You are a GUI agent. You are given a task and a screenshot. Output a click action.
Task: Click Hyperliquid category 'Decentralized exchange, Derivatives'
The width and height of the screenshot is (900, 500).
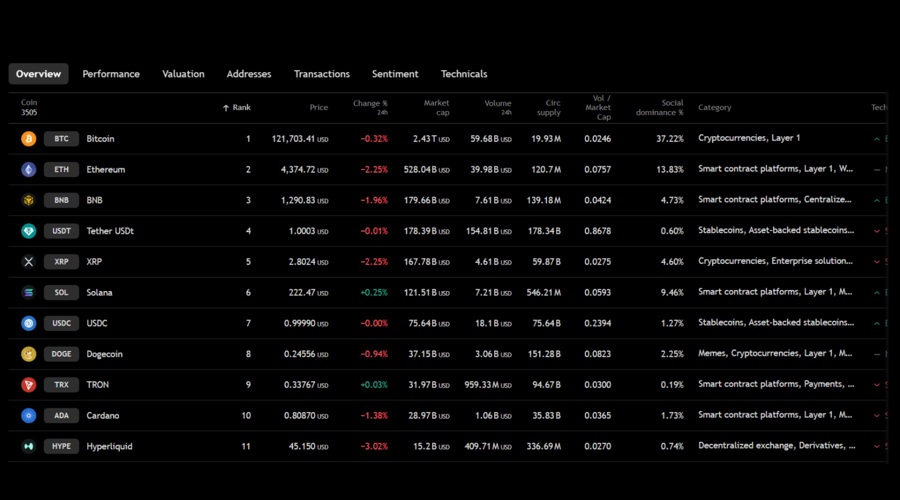pyautogui.click(x=777, y=445)
